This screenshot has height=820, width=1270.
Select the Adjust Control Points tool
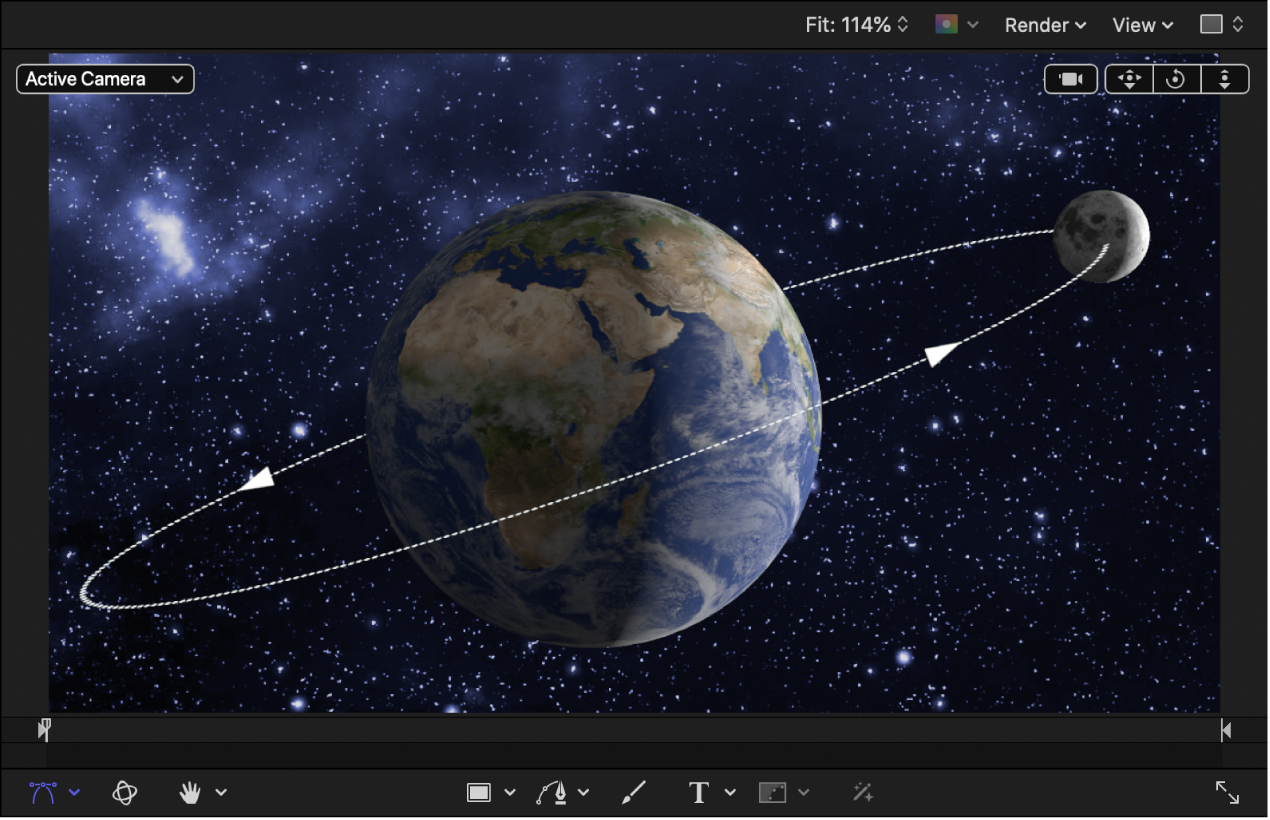[42, 792]
